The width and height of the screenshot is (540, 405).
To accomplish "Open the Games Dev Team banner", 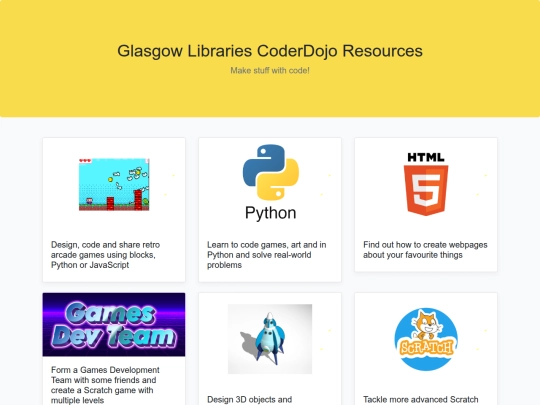I will coord(114,324).
